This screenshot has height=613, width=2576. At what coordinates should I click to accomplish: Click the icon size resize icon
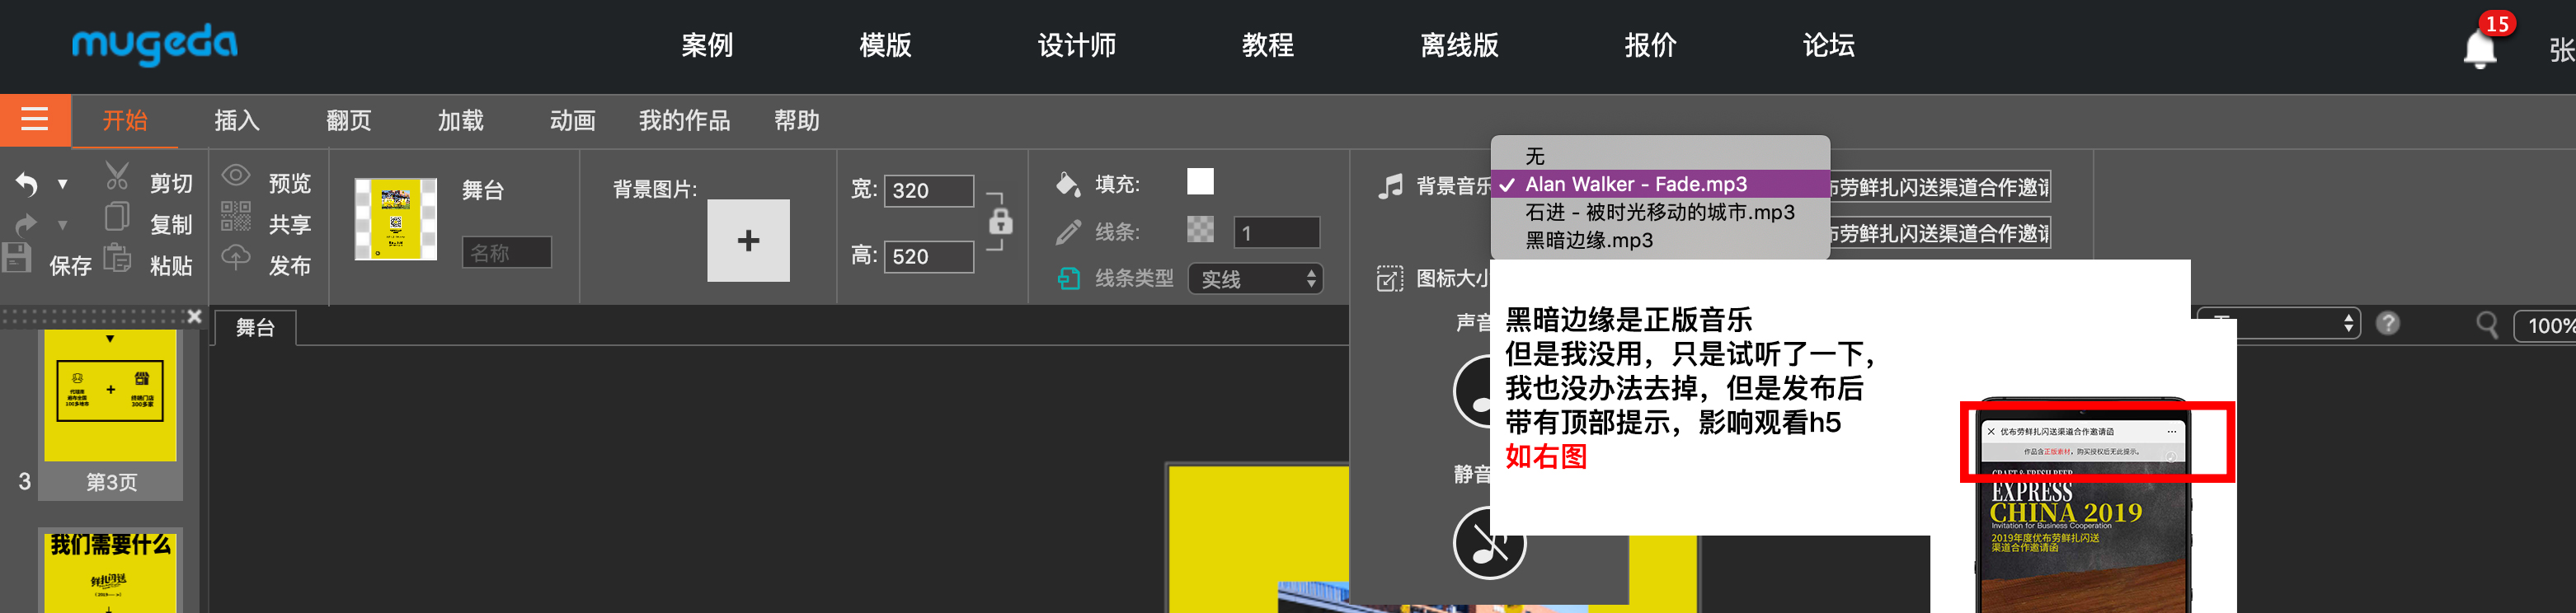[1390, 279]
